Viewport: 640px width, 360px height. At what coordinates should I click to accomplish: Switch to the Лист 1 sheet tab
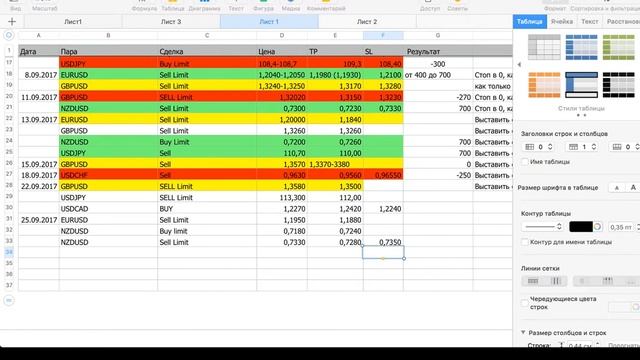[269, 22]
